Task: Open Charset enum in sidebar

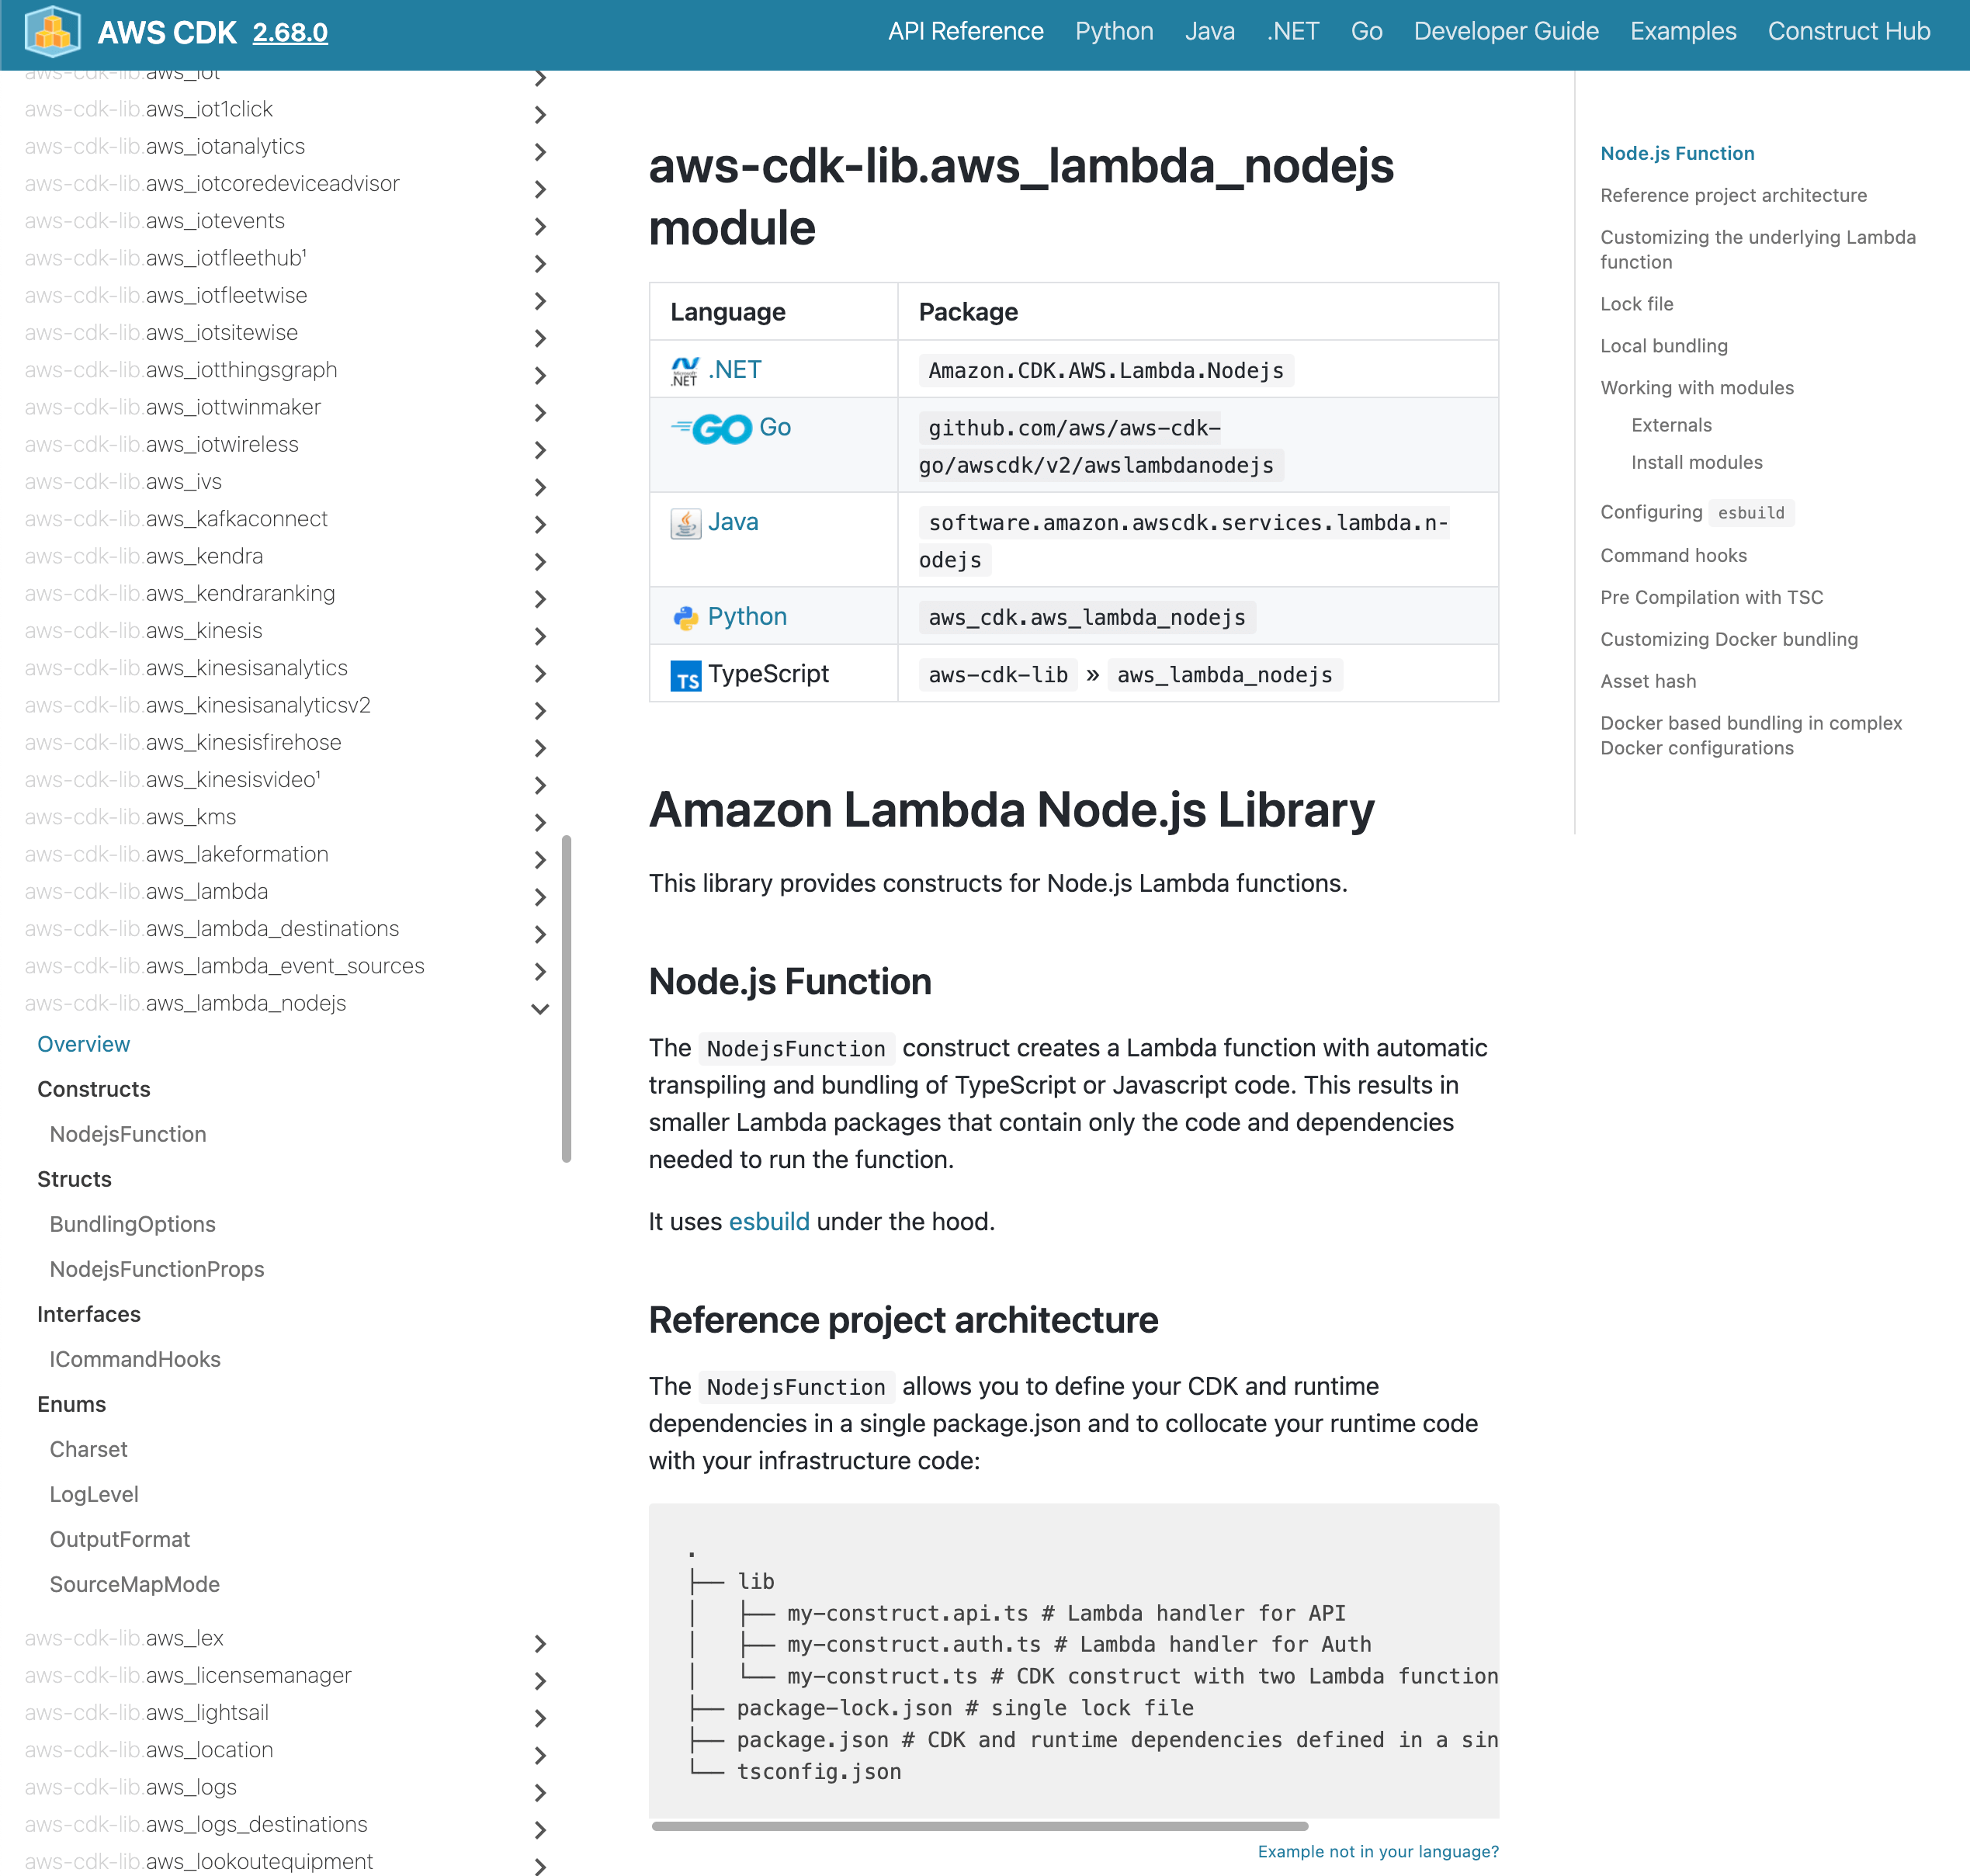Action: tap(89, 1449)
